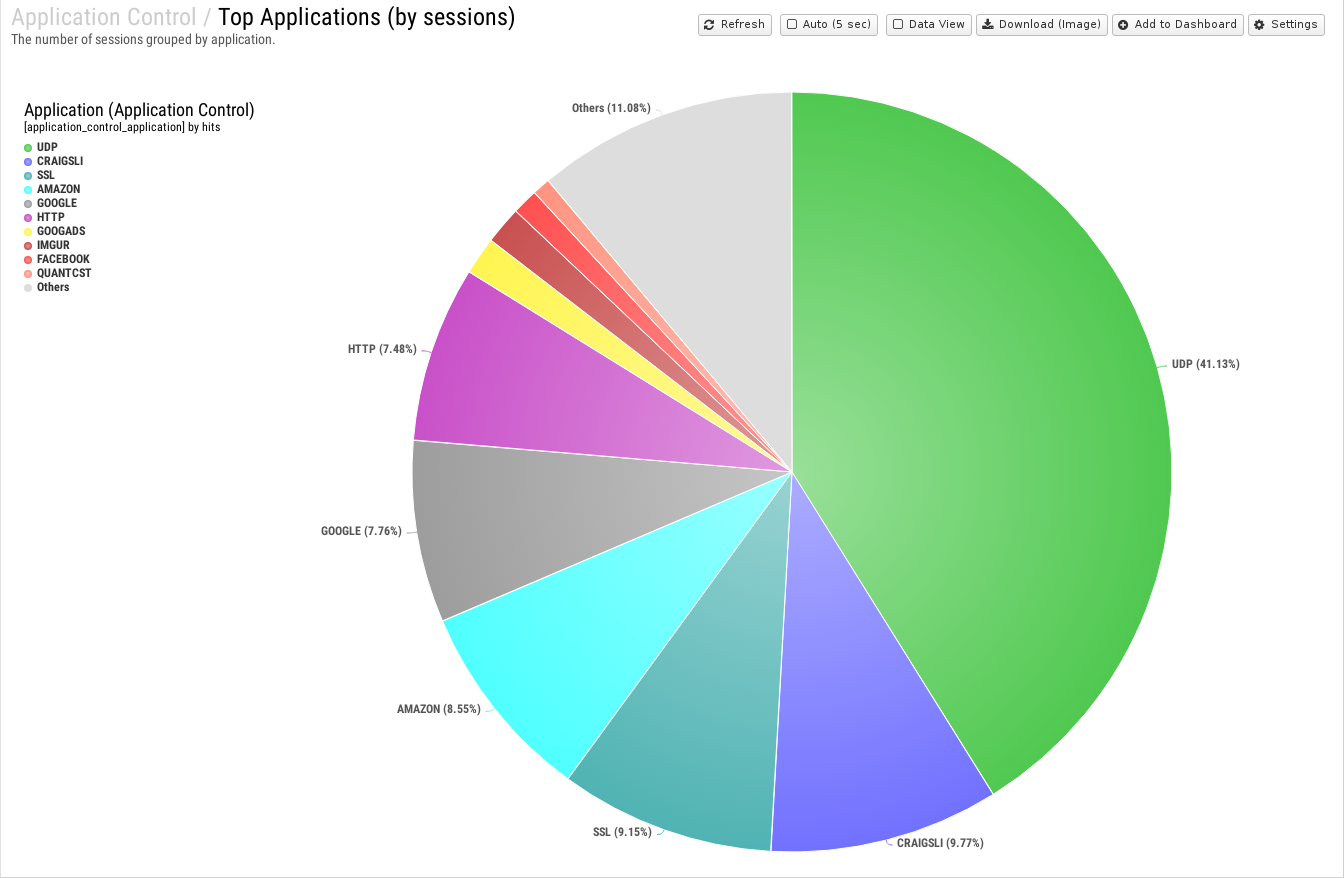The height and width of the screenshot is (878, 1344).
Task: Click the 'GOOGLE (7.76%)' slice label
Action: coord(361,531)
